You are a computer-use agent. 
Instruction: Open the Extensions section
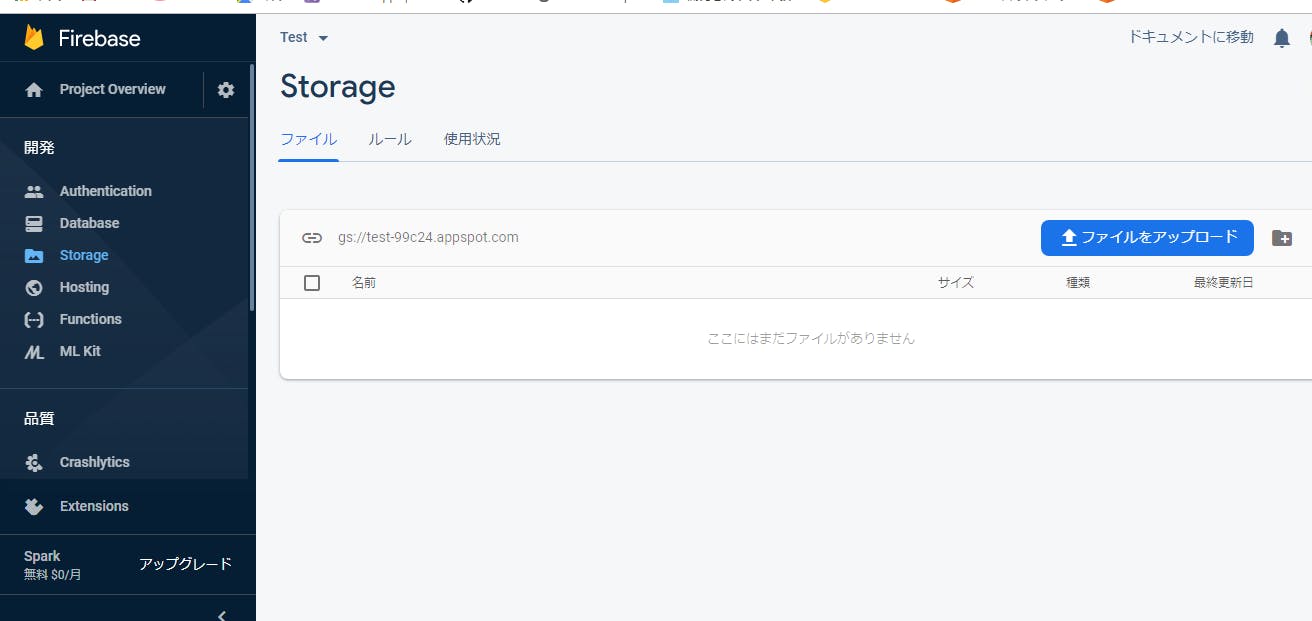[95, 505]
